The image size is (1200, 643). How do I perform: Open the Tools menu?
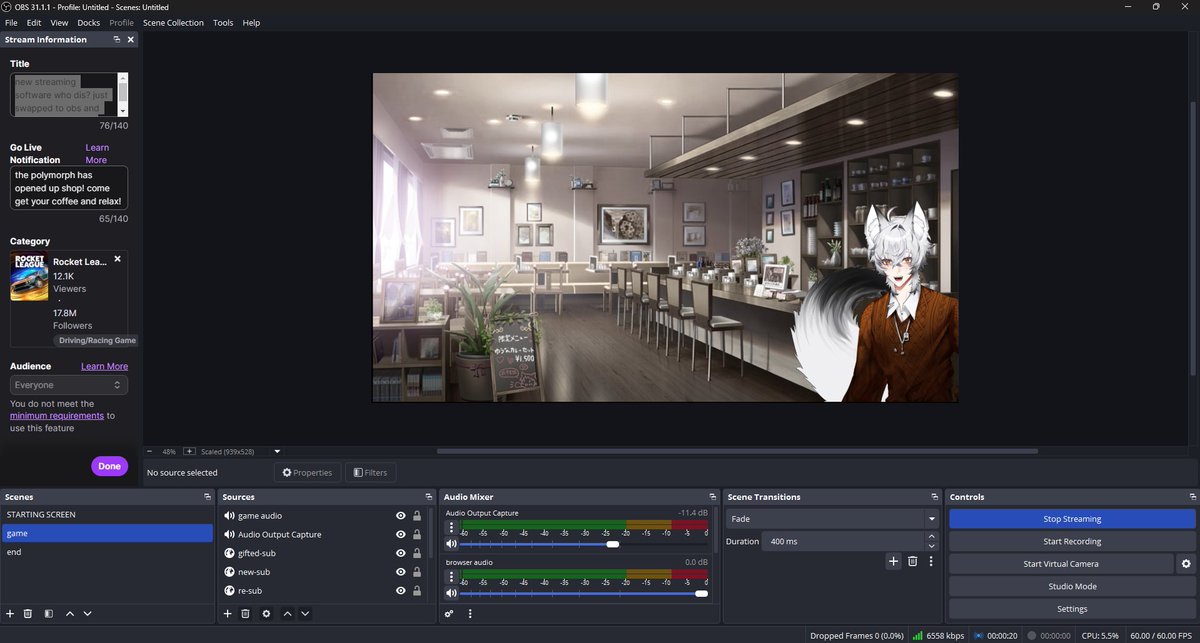[223, 22]
